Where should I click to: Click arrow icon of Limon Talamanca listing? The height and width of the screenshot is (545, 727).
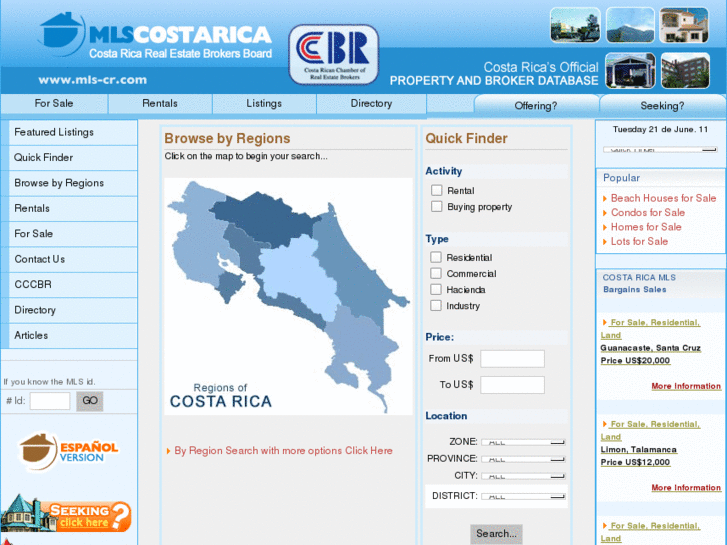tap(605, 424)
